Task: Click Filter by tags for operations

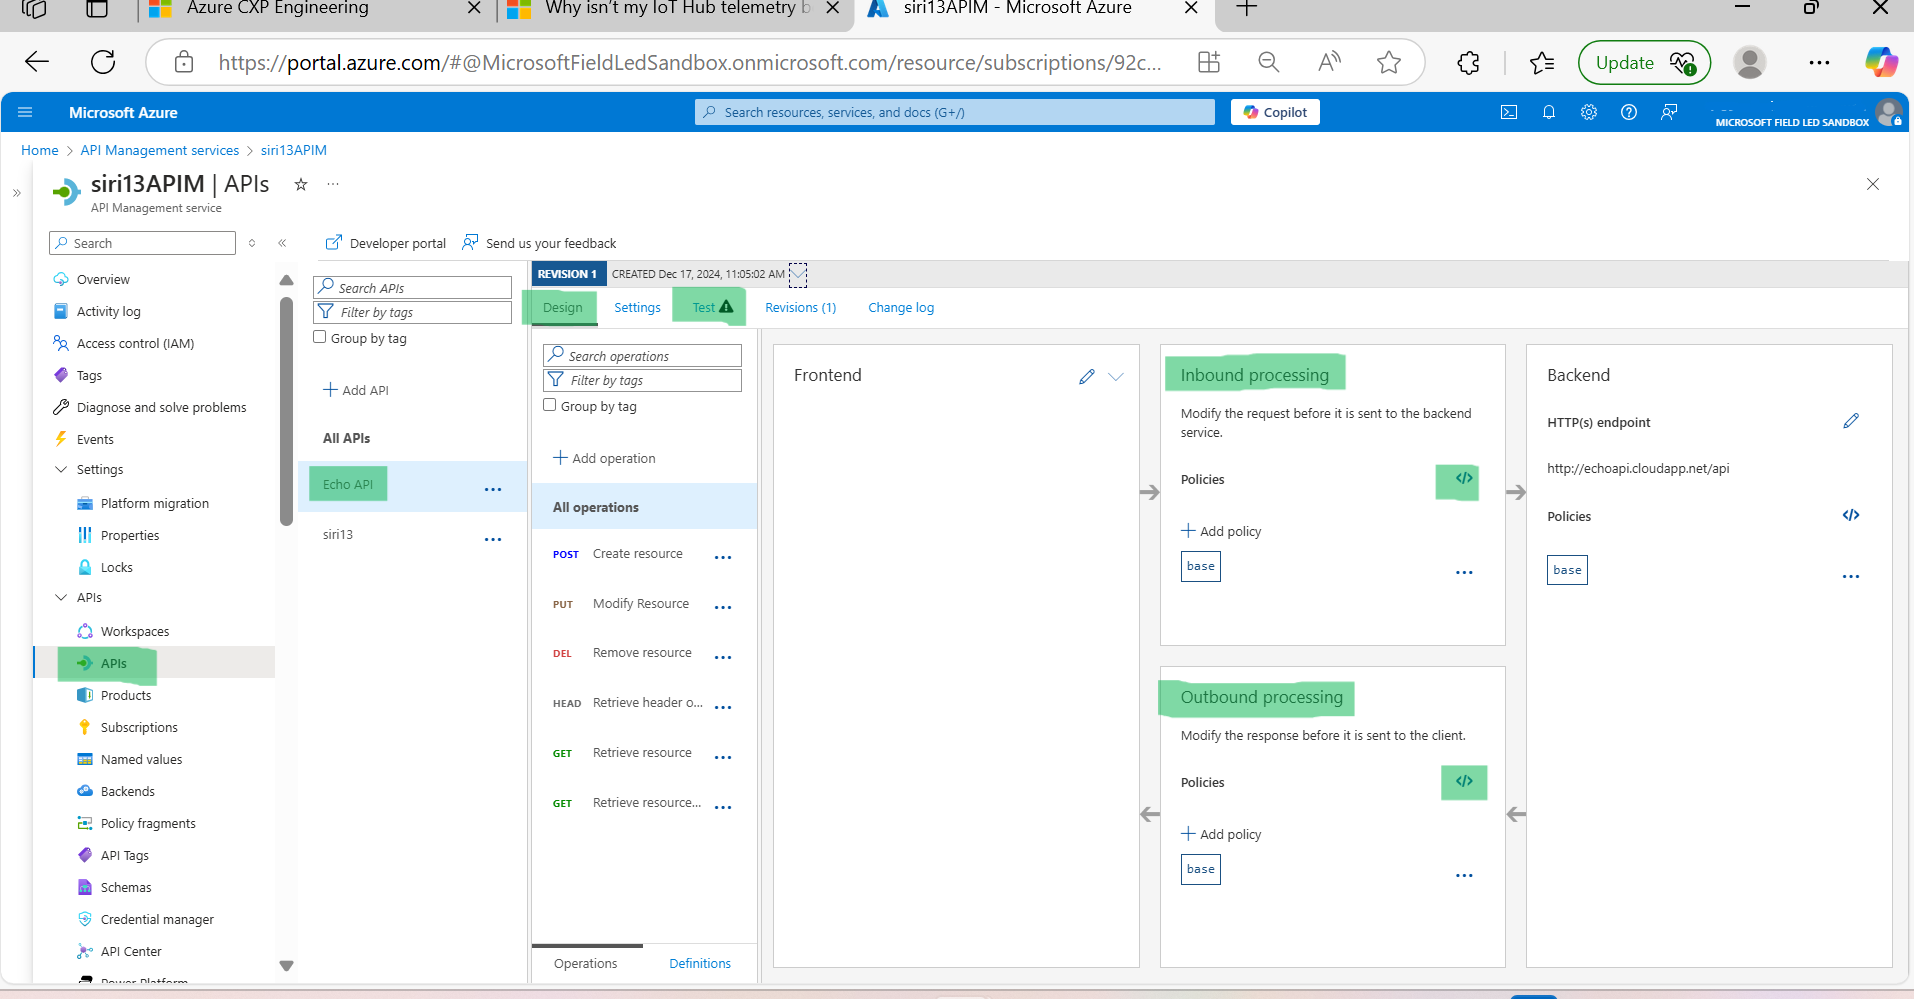Action: coord(643,380)
